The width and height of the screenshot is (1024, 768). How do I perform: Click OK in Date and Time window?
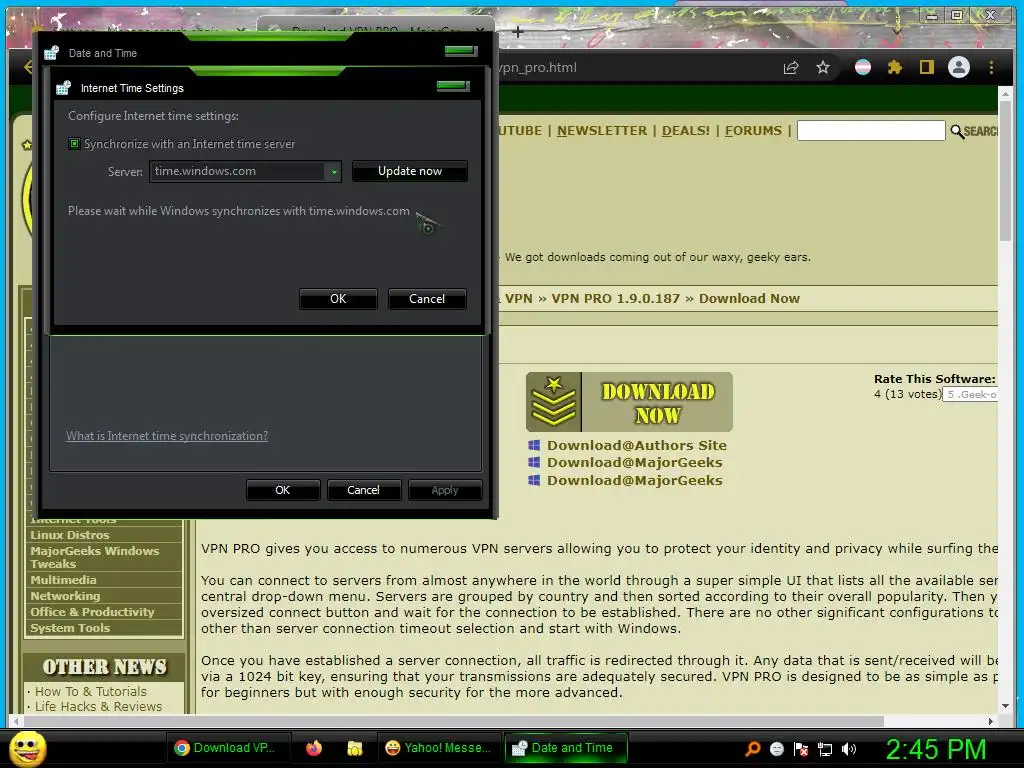click(x=282, y=490)
